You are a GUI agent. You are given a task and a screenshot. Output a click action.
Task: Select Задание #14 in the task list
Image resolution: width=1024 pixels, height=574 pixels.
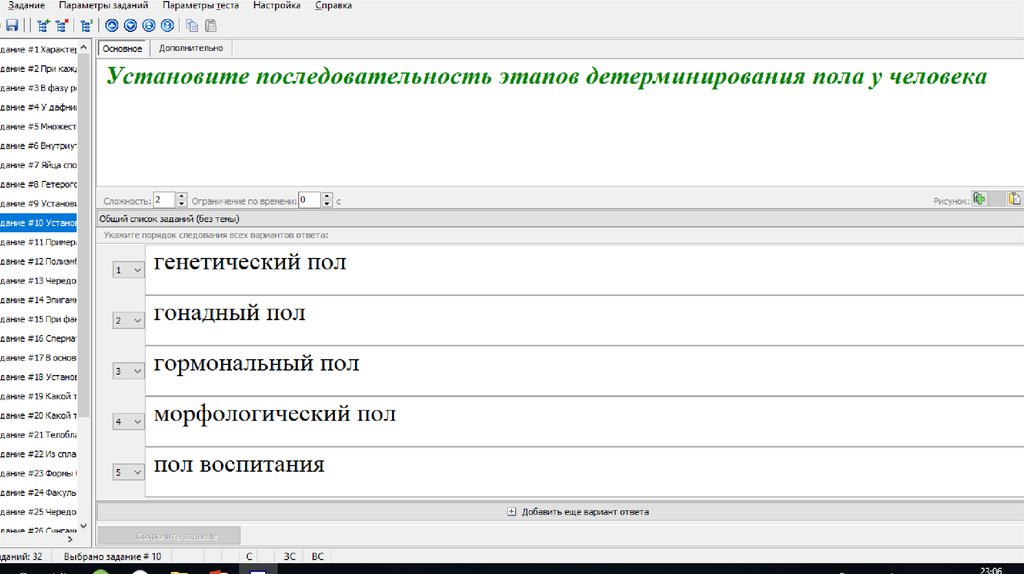(38, 299)
